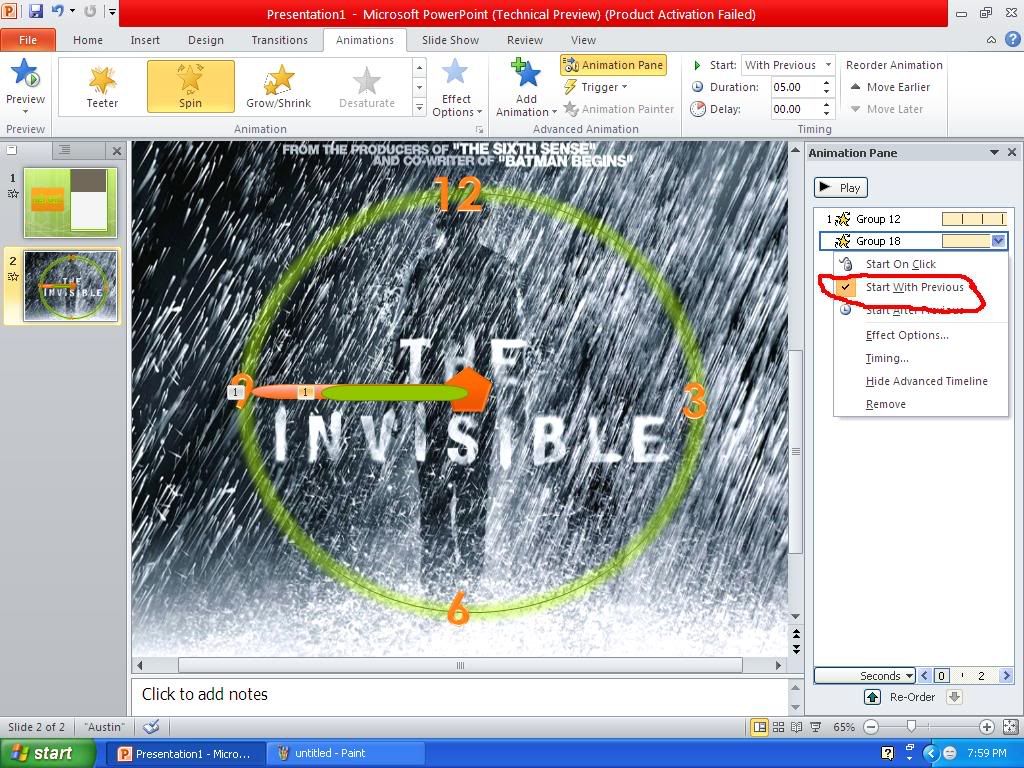The image size is (1024, 768).
Task: Toggle the Animation Pane button
Action: [613, 65]
